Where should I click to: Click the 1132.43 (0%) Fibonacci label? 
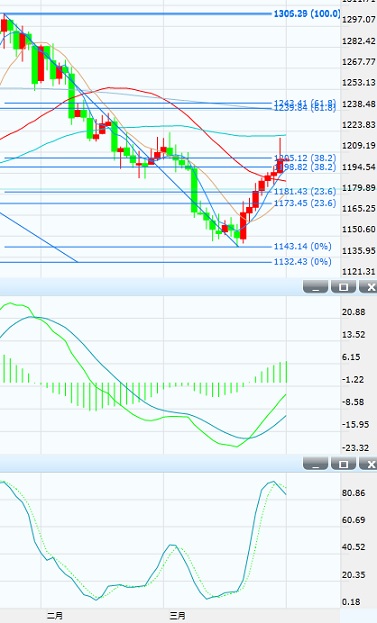tap(302, 261)
